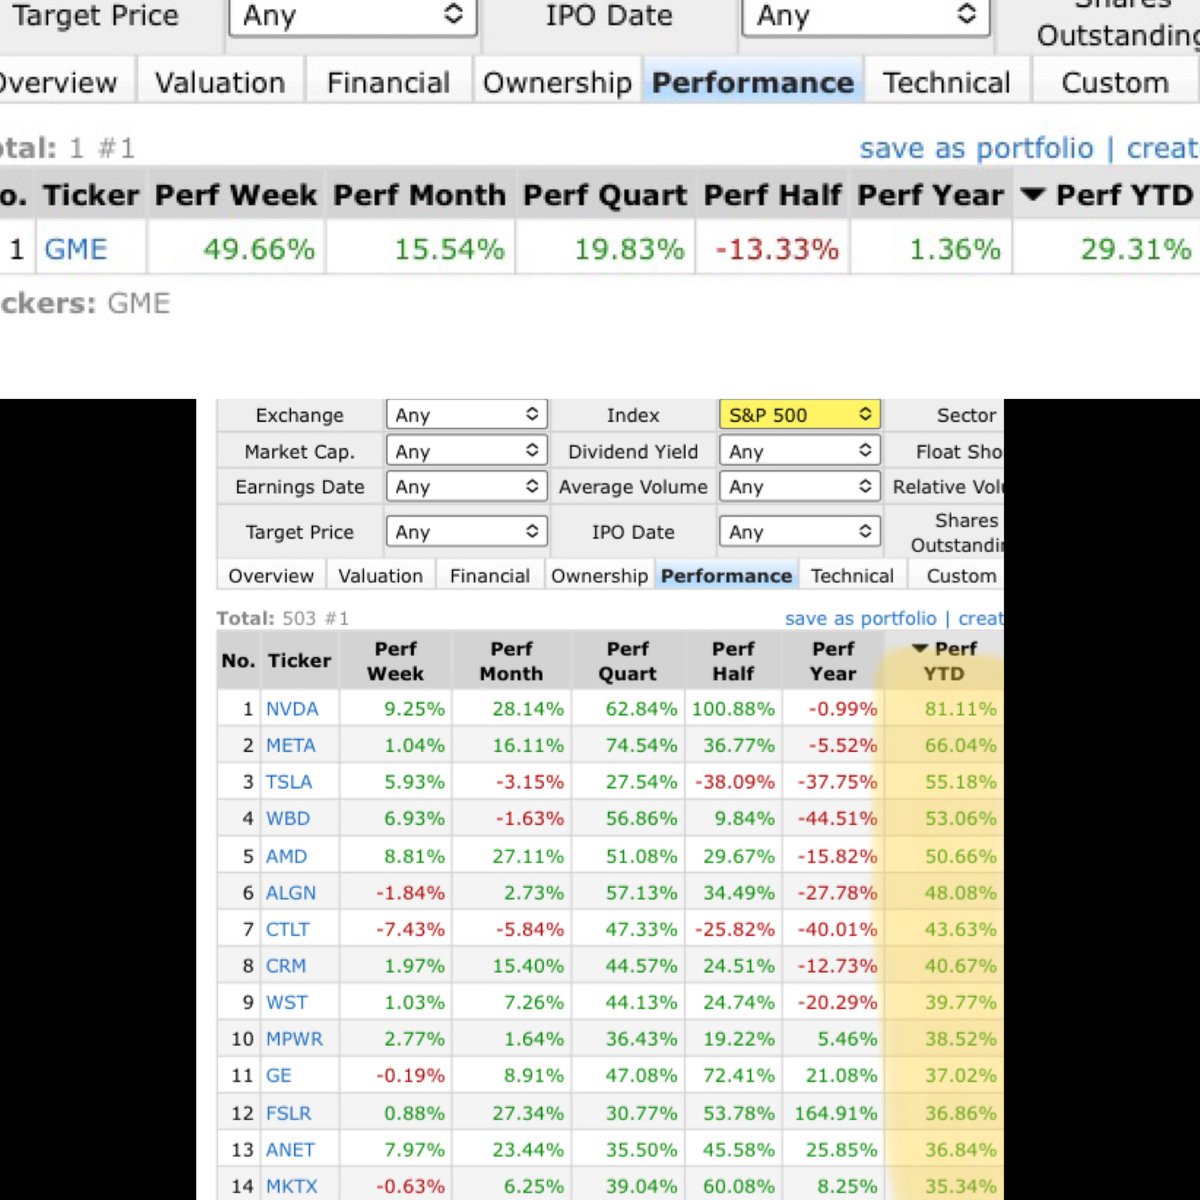Open the Earnings Date filter dropdown

click(x=466, y=487)
